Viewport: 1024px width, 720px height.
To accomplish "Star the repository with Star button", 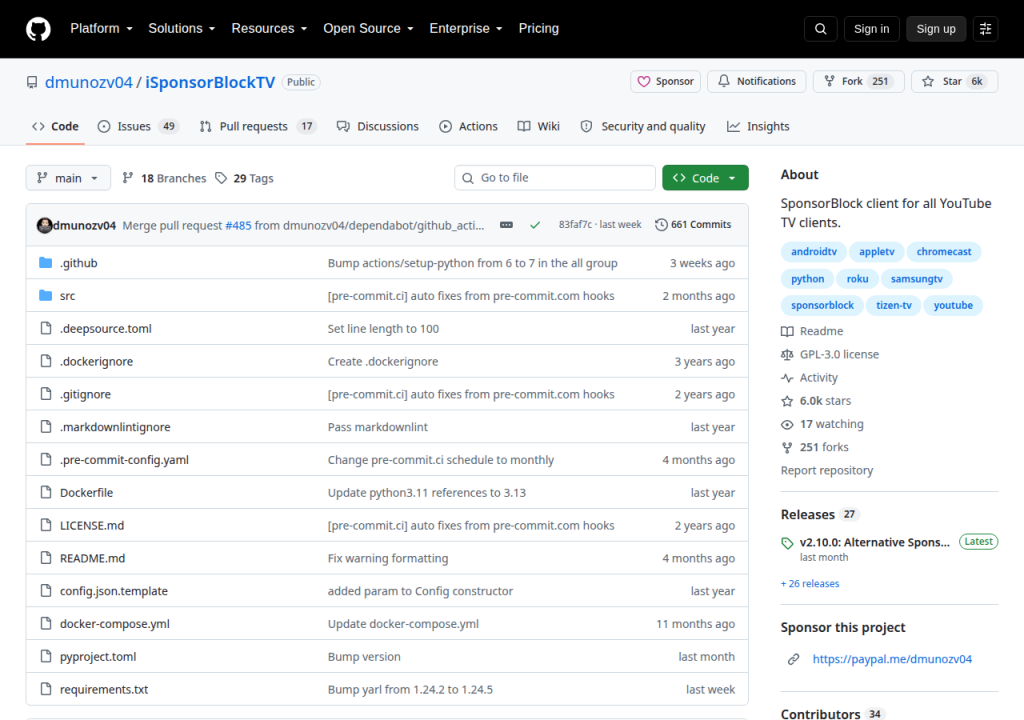I will (955, 81).
